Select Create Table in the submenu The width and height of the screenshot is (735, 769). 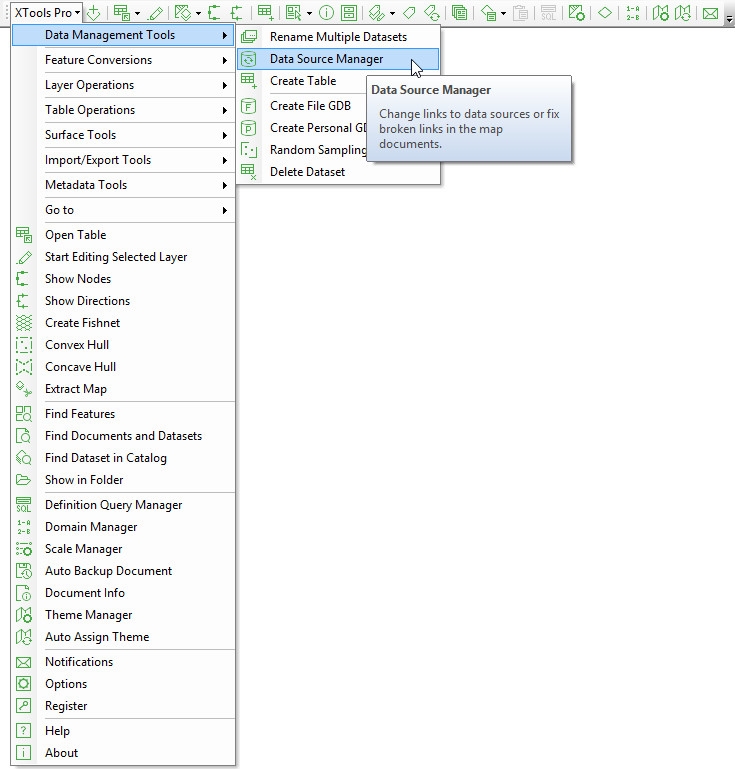302,81
